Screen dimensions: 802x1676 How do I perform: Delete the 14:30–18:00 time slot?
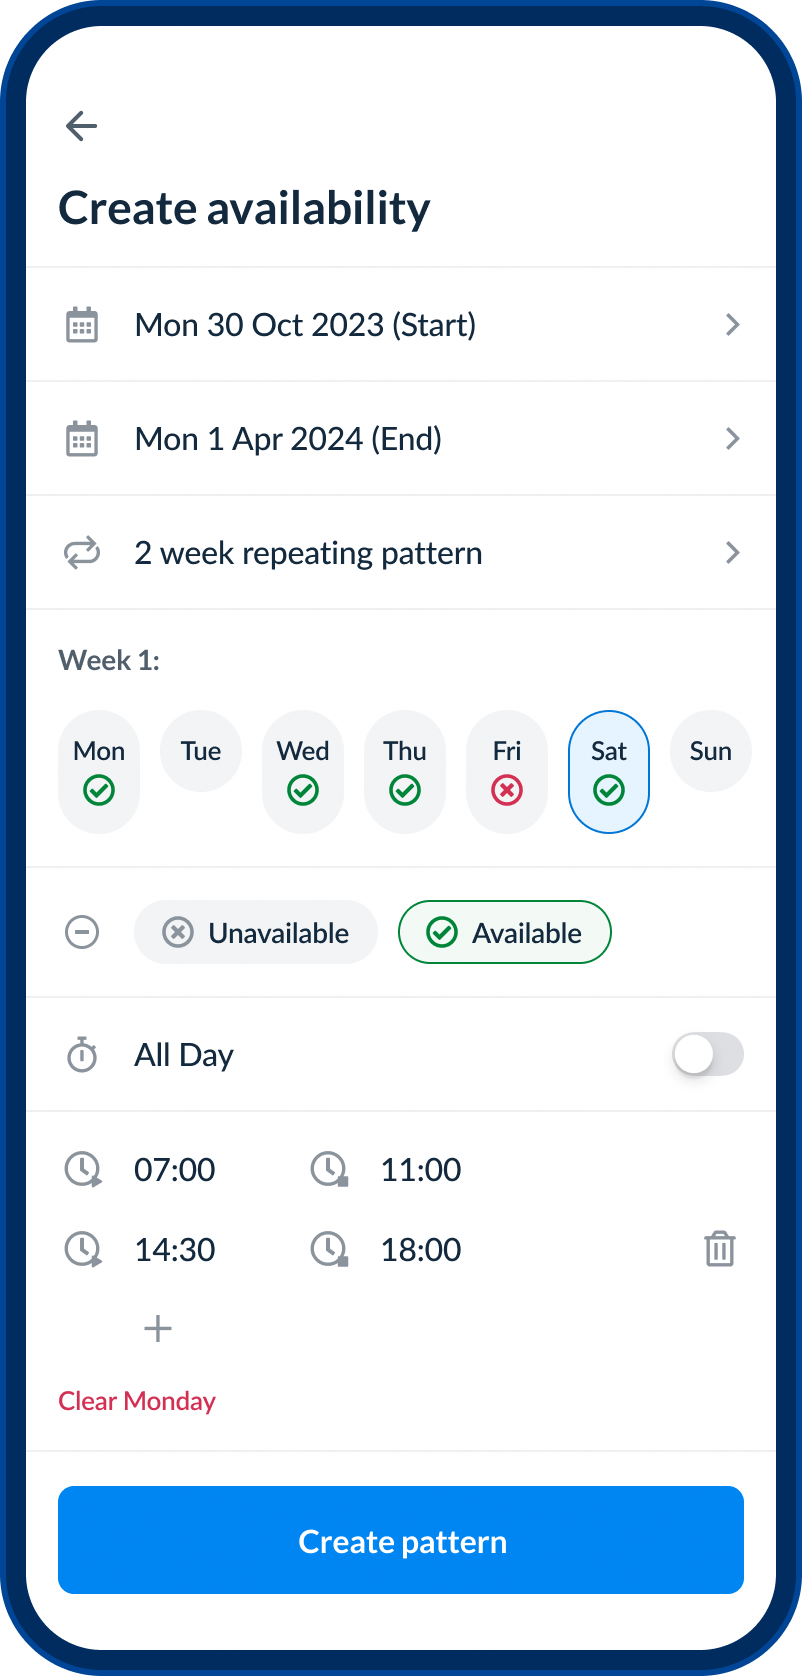(720, 1249)
